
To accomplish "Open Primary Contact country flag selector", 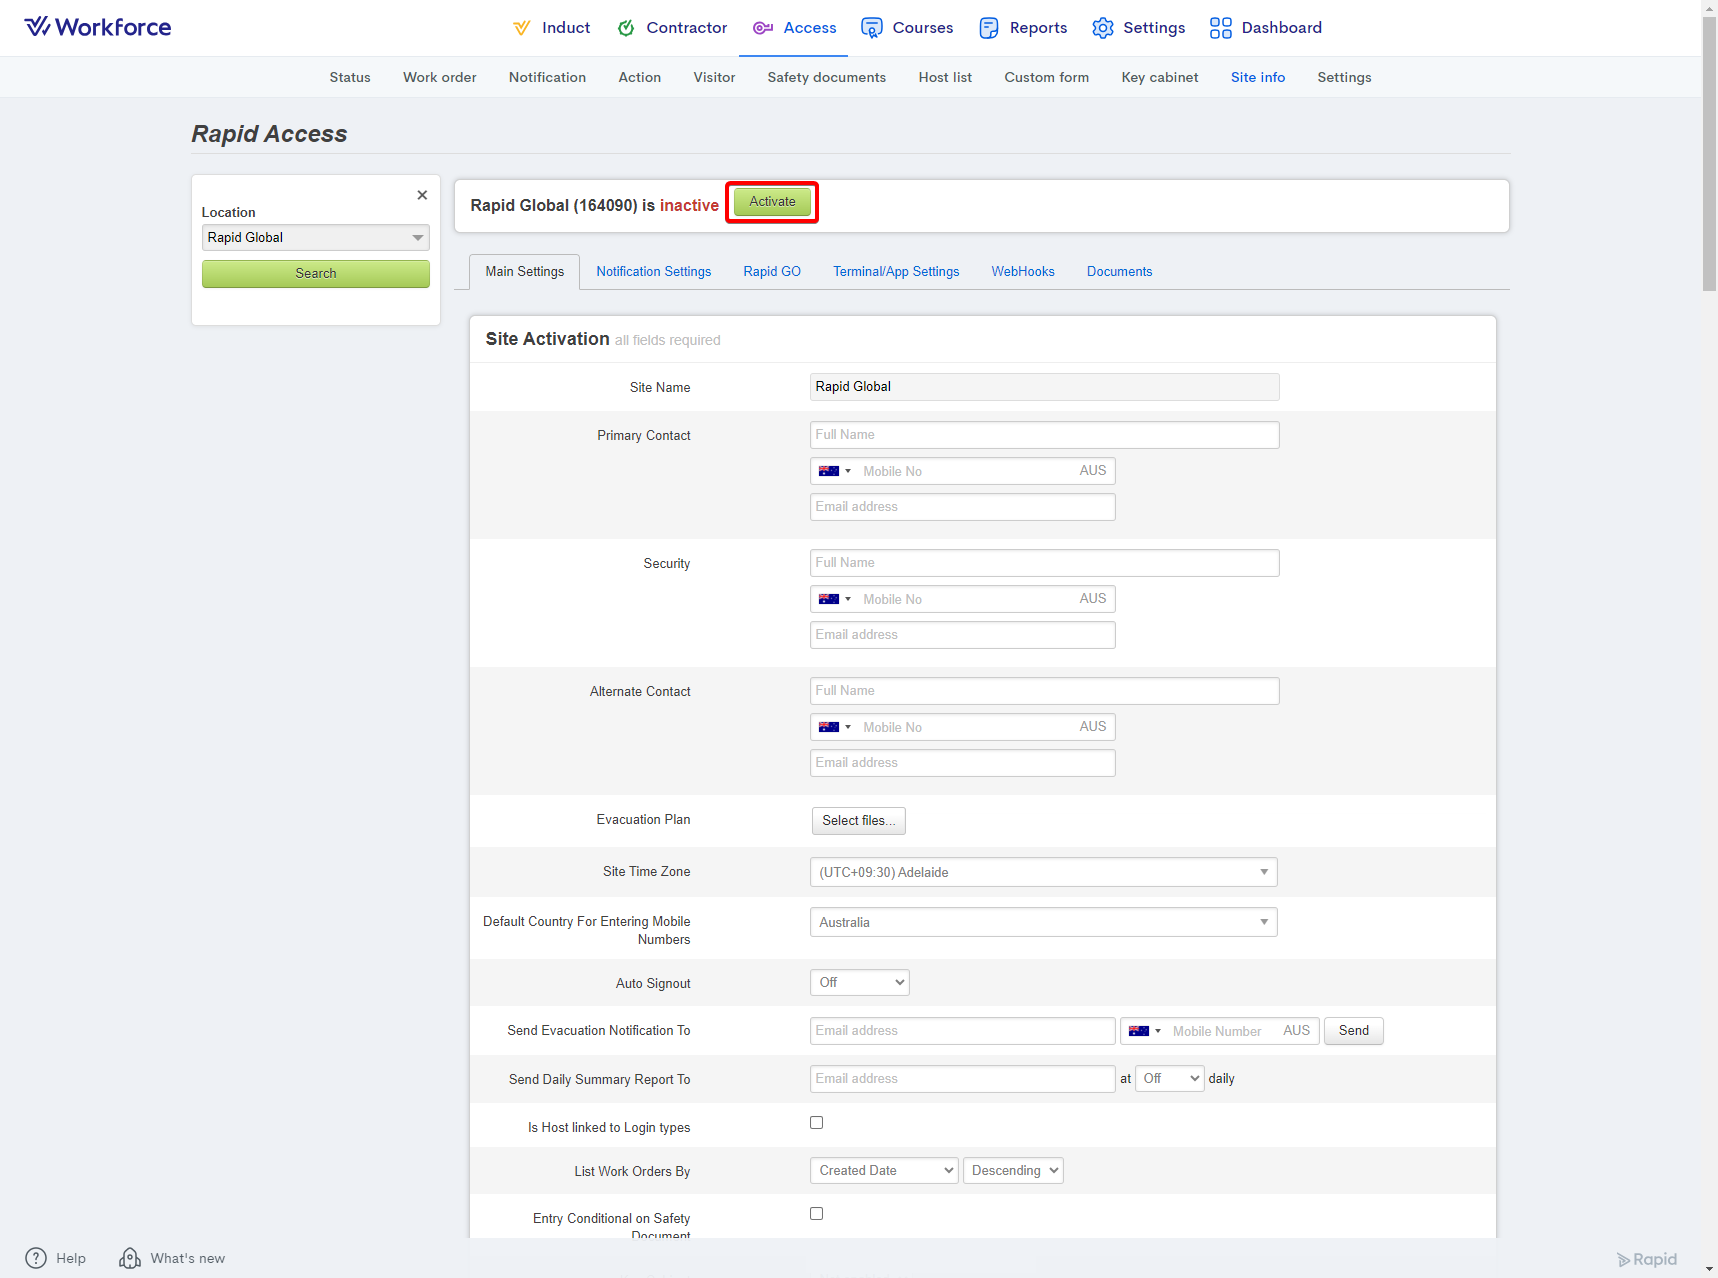I will click(835, 471).
